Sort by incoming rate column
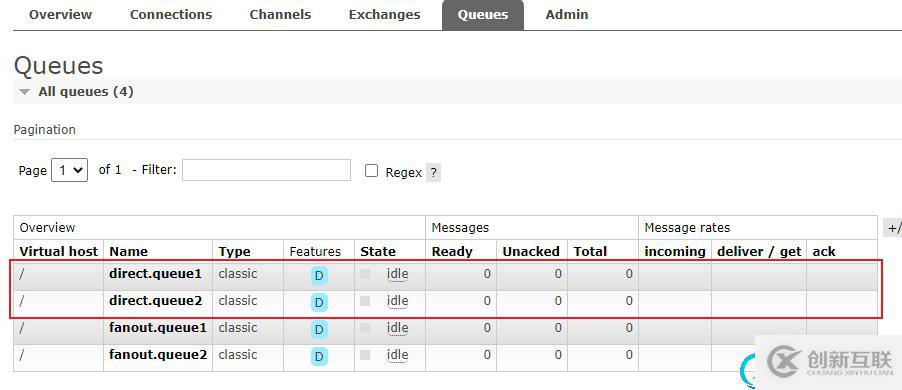Screen dimensions: 902x390 click(675, 251)
